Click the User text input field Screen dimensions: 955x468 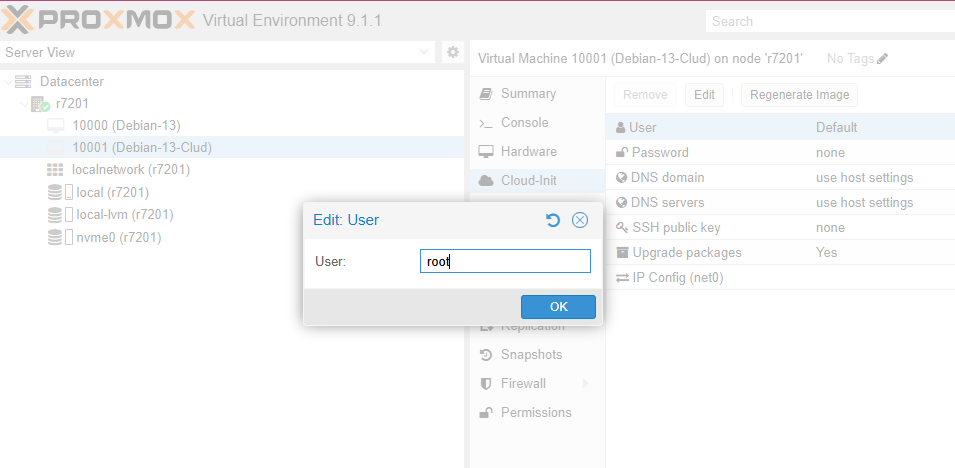505,262
